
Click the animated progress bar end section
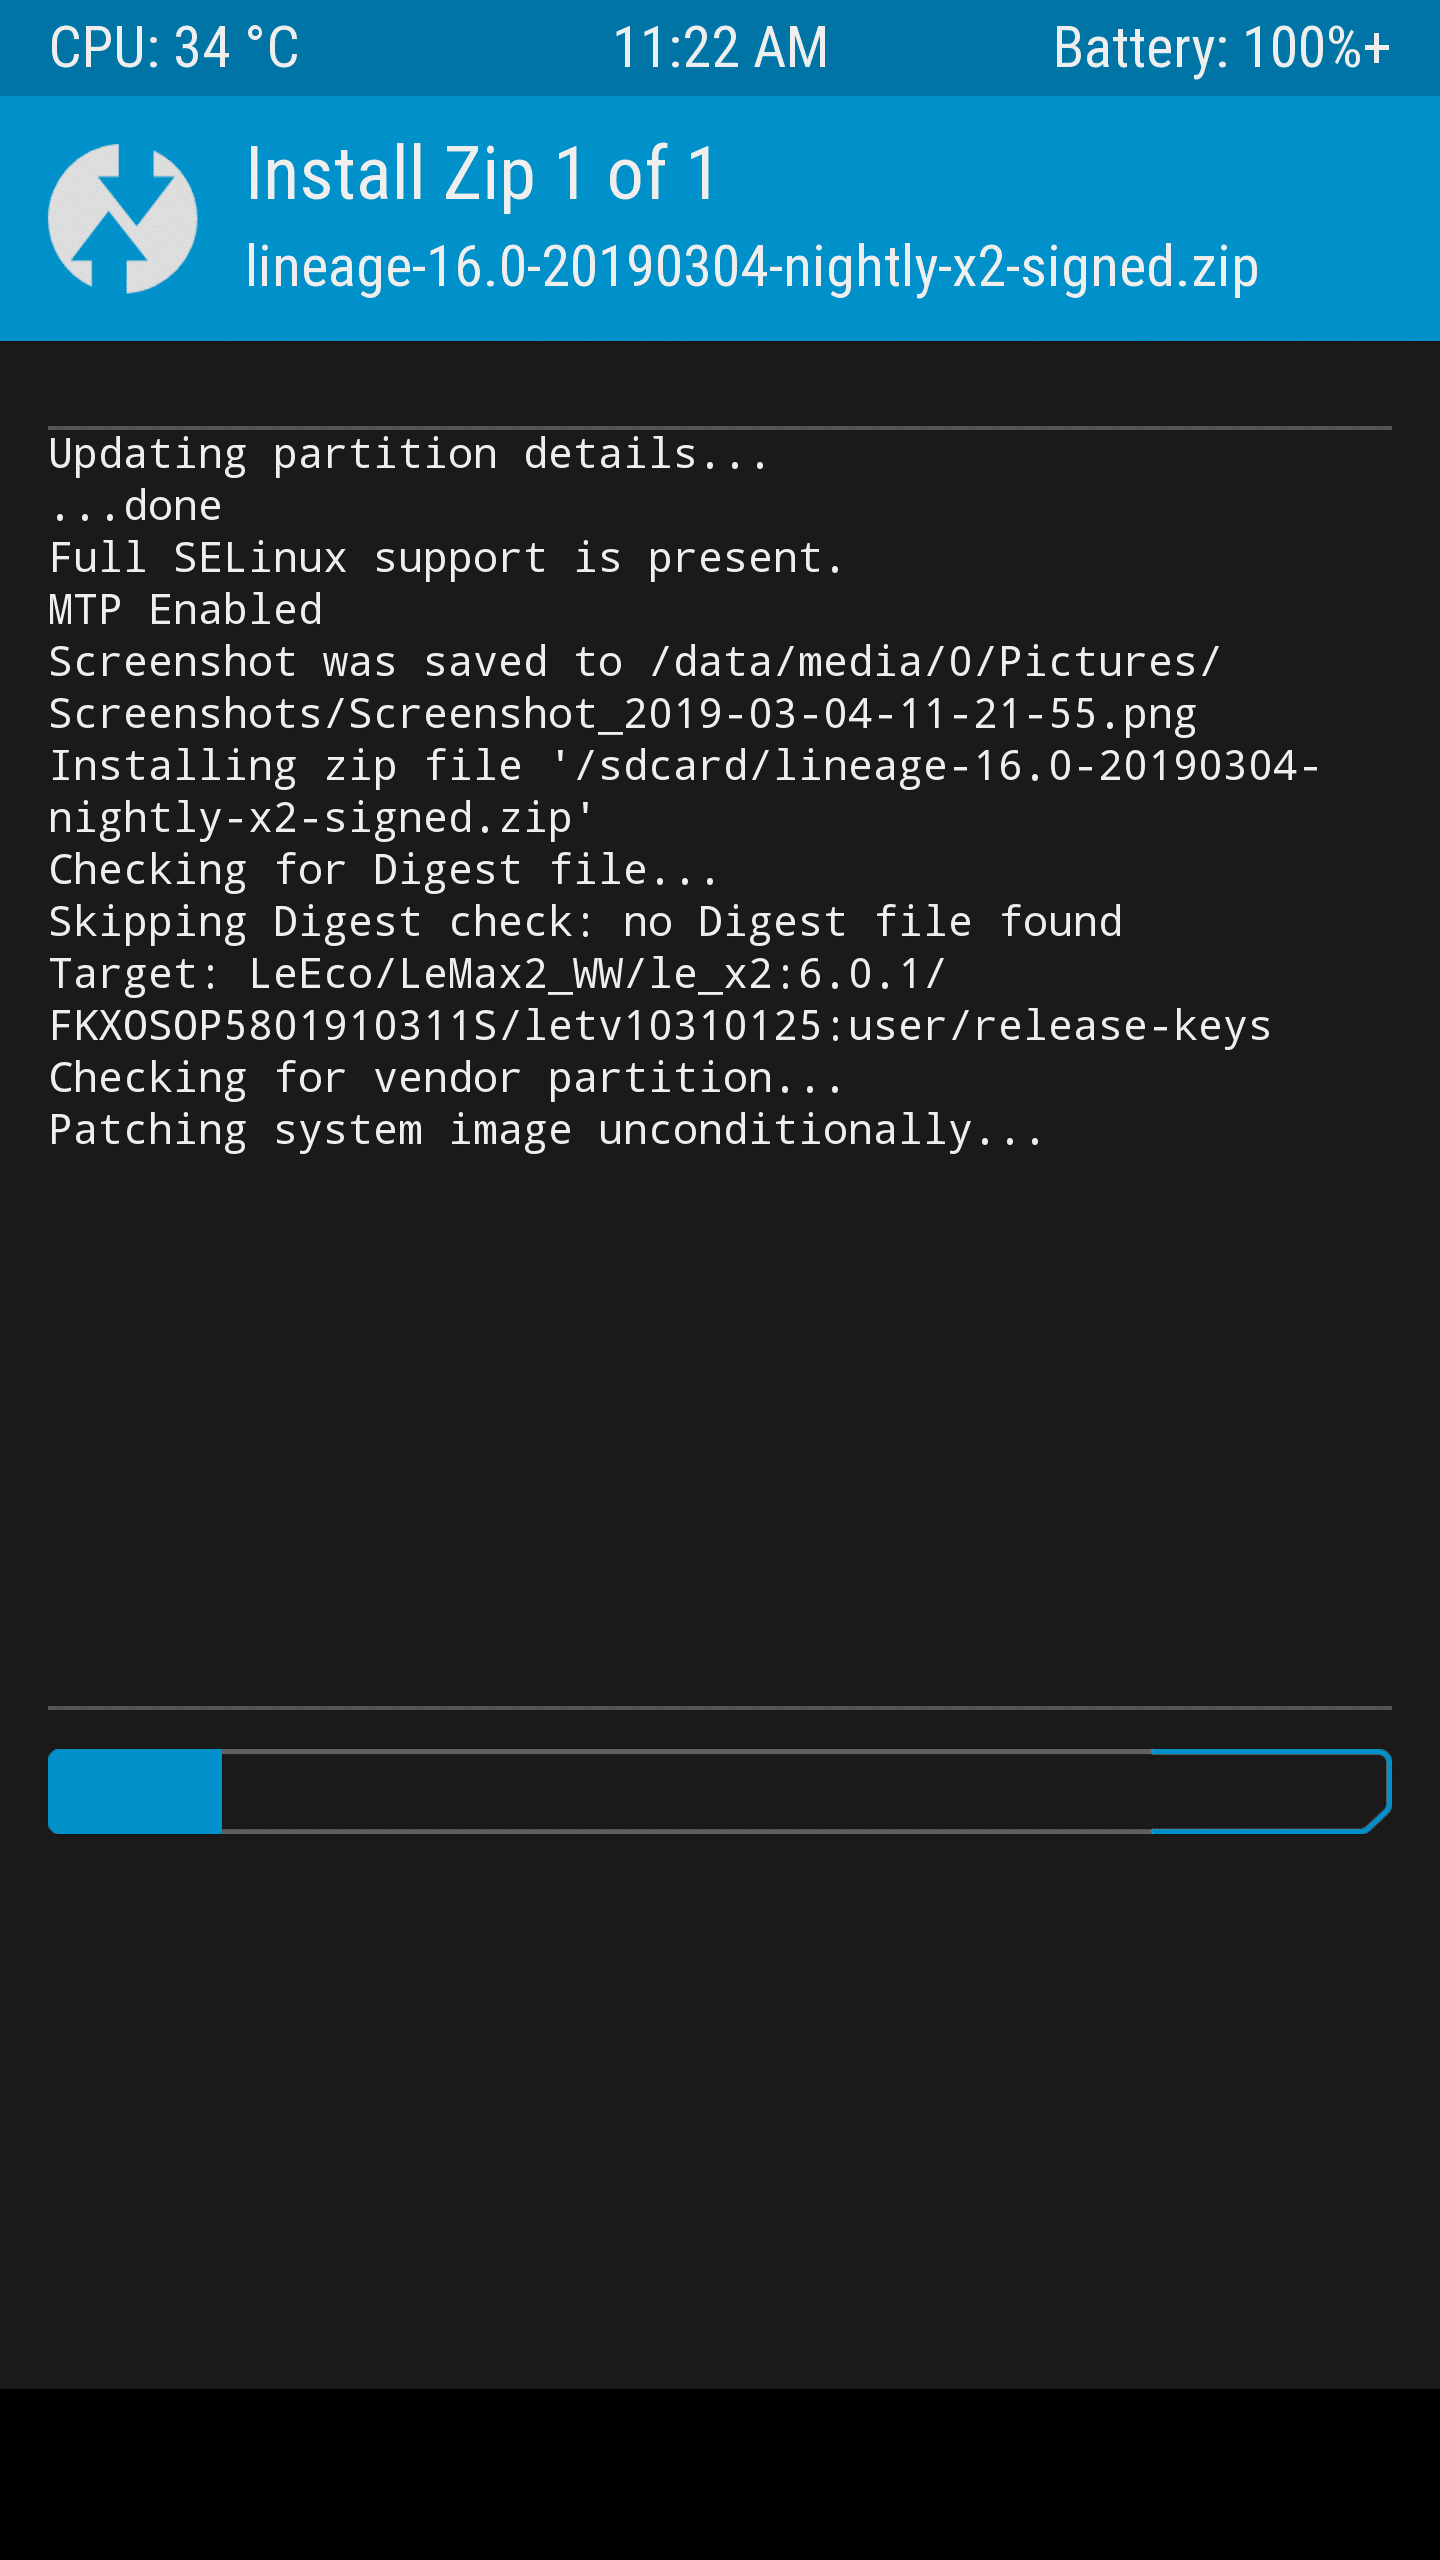1271,1791
